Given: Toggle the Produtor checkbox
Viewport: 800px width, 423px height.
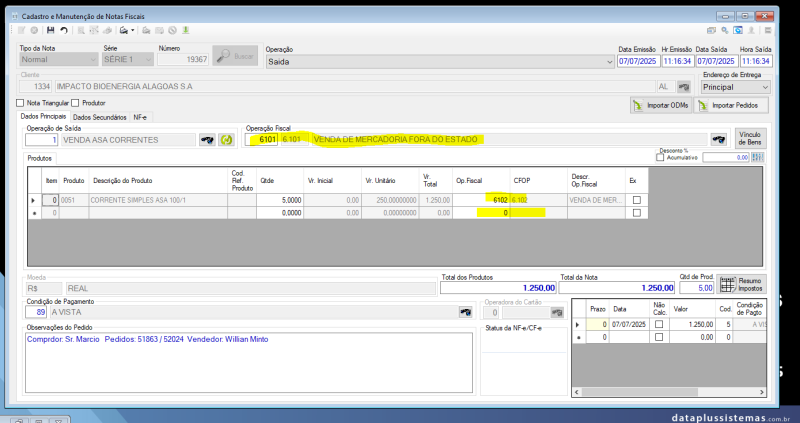Looking at the screenshot, I should (76, 103).
